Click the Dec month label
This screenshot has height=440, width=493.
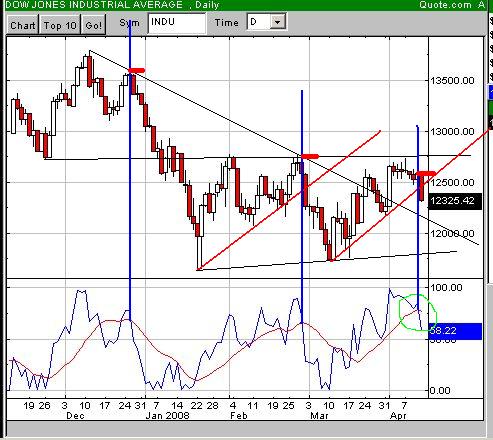tap(75, 416)
